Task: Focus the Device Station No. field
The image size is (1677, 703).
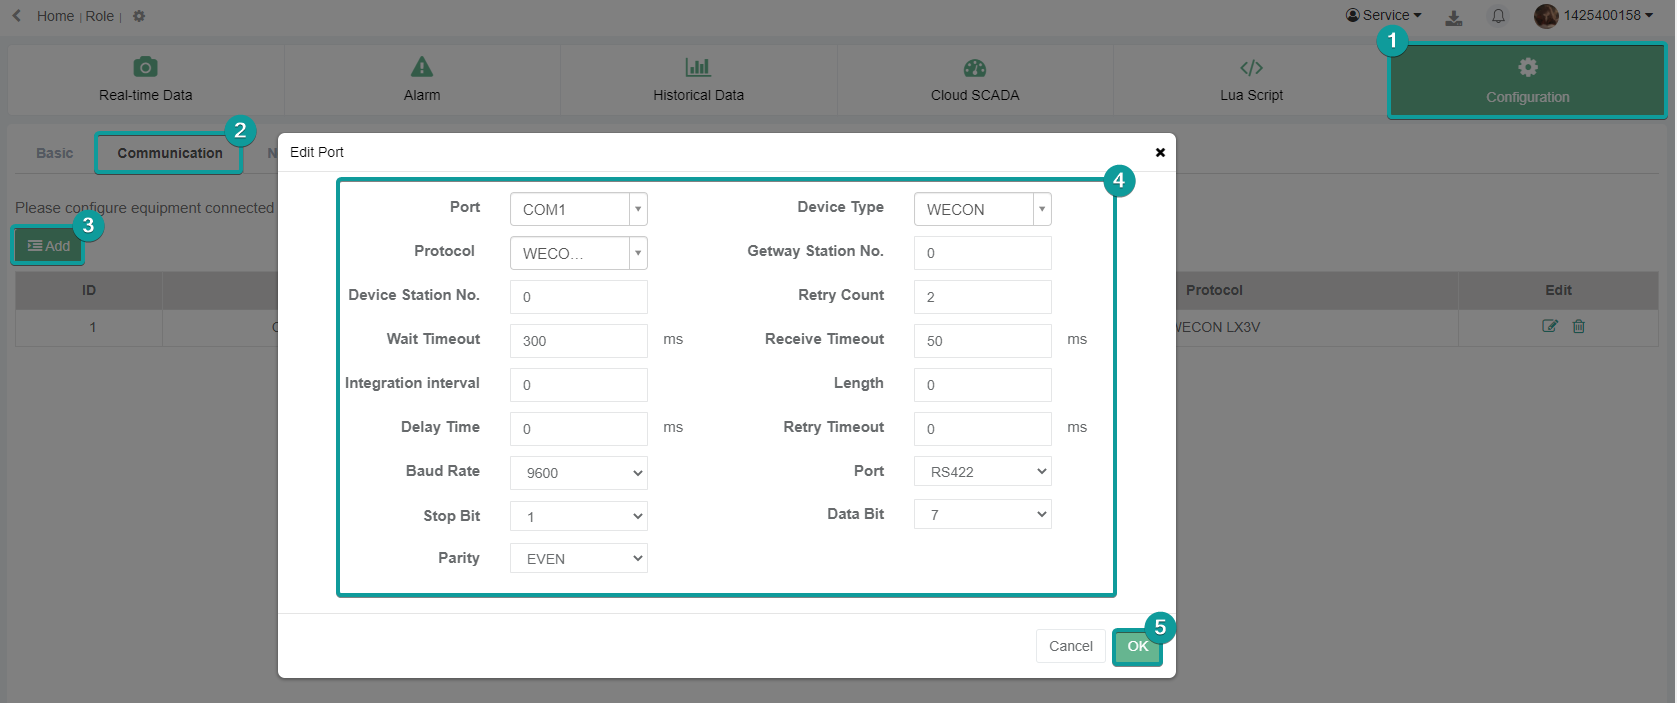Action: click(x=579, y=297)
